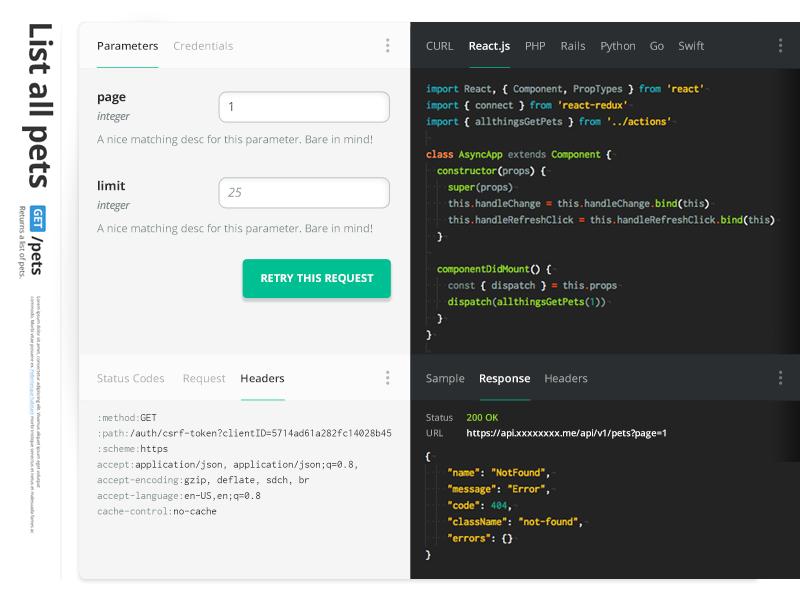
Task: Open the Rails code tab
Action: tap(573, 46)
